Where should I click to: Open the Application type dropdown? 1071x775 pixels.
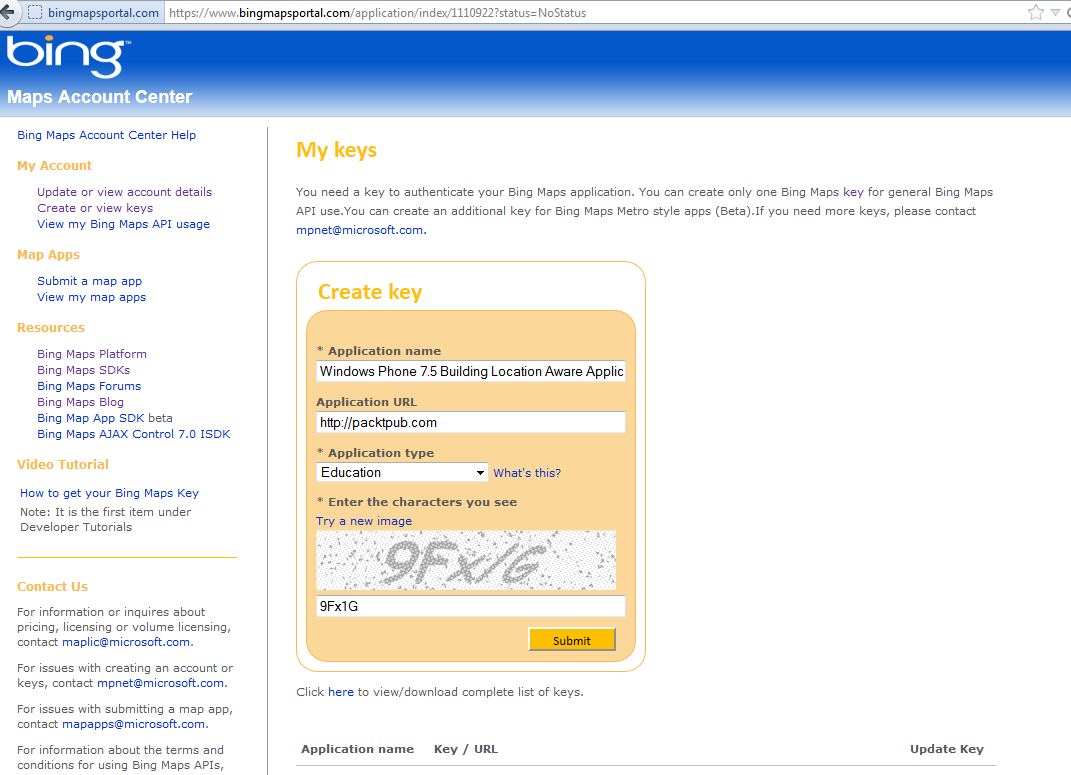coord(402,473)
